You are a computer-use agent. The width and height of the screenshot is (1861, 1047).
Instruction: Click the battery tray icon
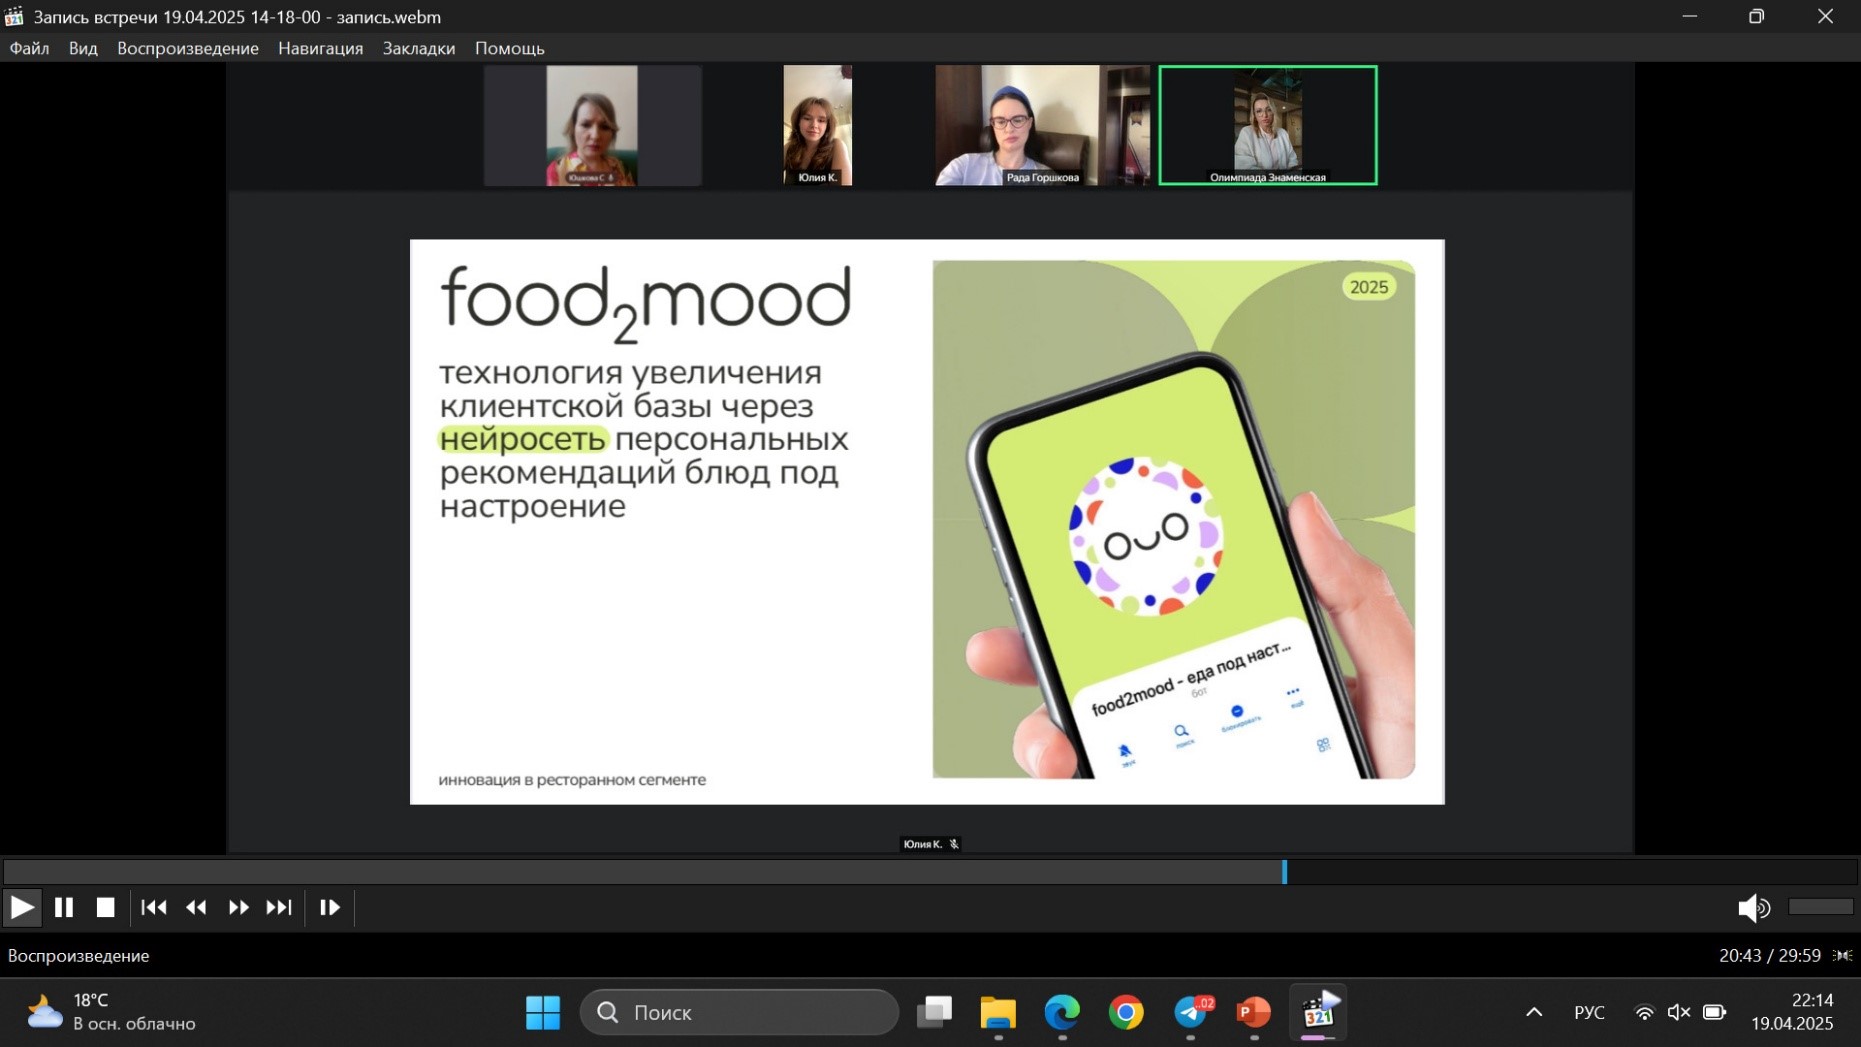coord(1714,1013)
